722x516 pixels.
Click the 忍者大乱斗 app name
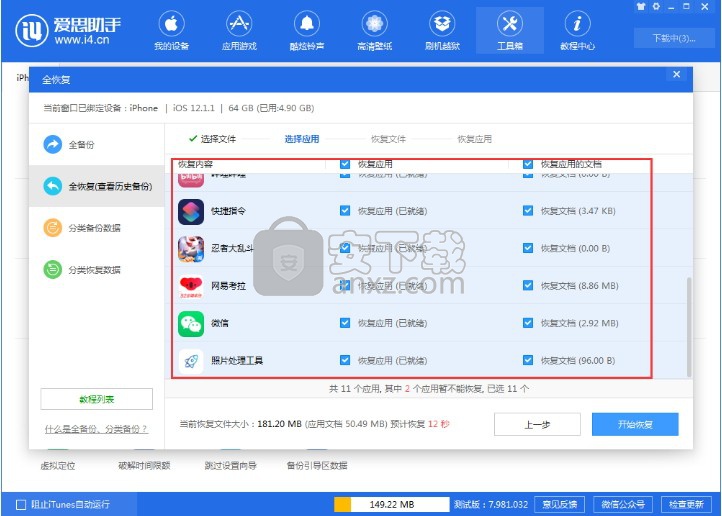[232, 249]
